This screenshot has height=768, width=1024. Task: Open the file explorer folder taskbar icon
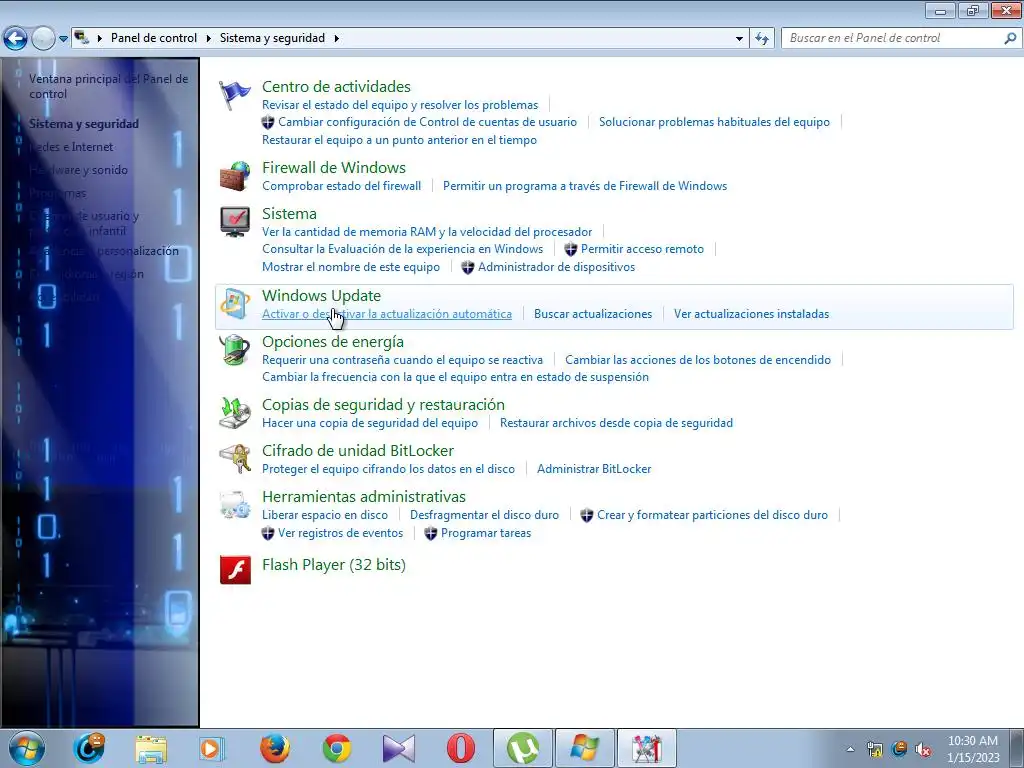[151, 748]
